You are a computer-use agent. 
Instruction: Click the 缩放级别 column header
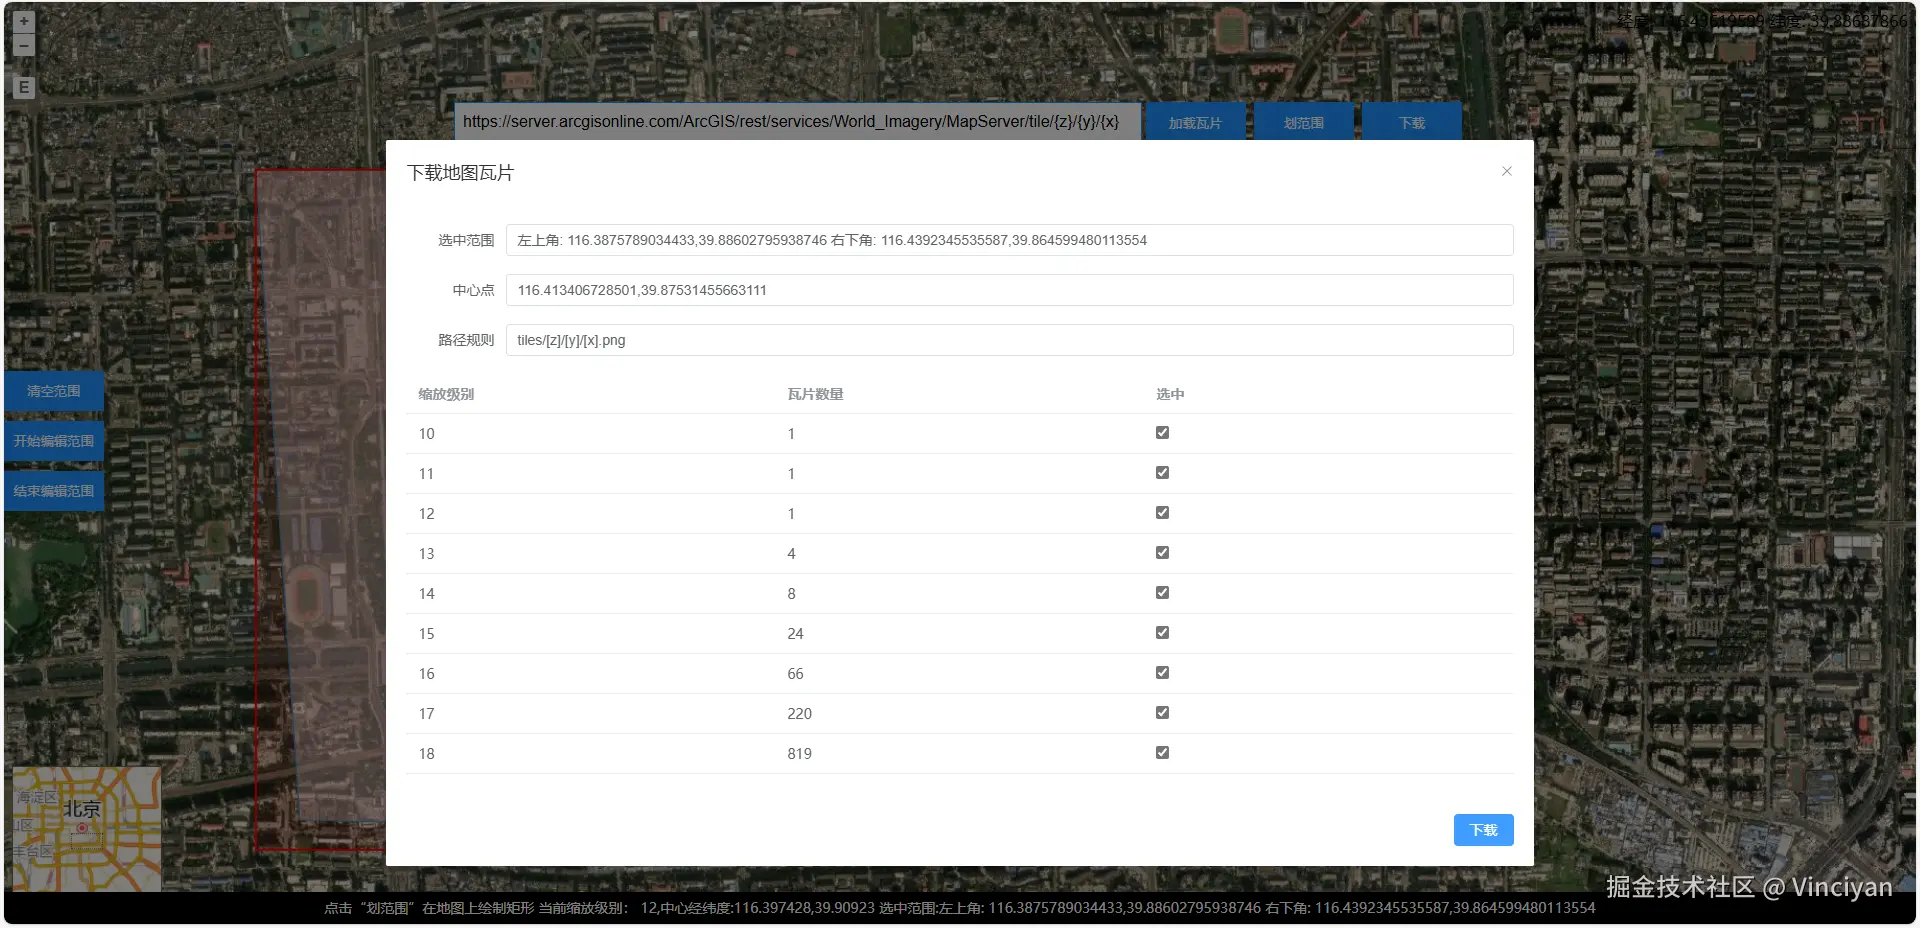[x=446, y=394]
